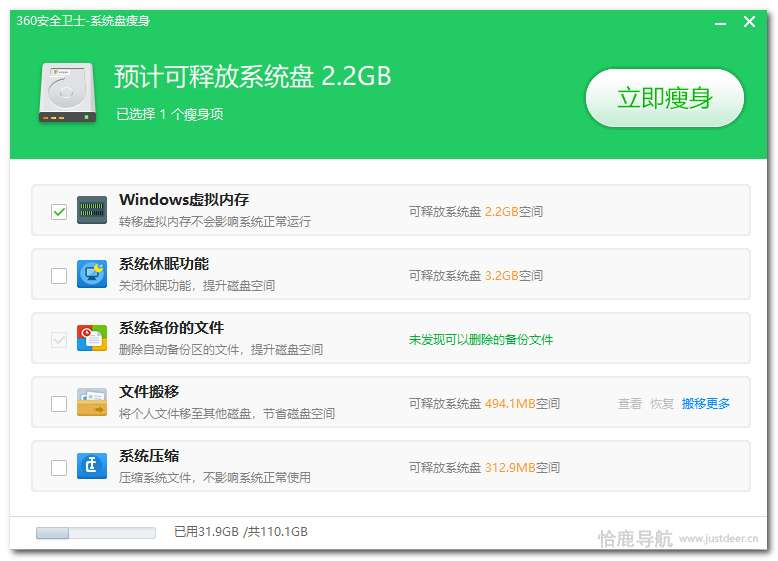Close the 360安全卫士 系统盘瘦身 window
Viewport: 778px width, 561px height.
click(x=749, y=22)
